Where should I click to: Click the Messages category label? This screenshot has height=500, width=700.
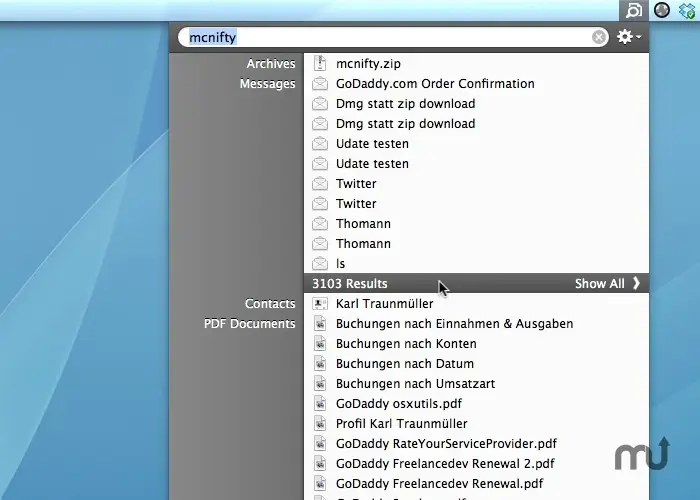click(x=267, y=84)
